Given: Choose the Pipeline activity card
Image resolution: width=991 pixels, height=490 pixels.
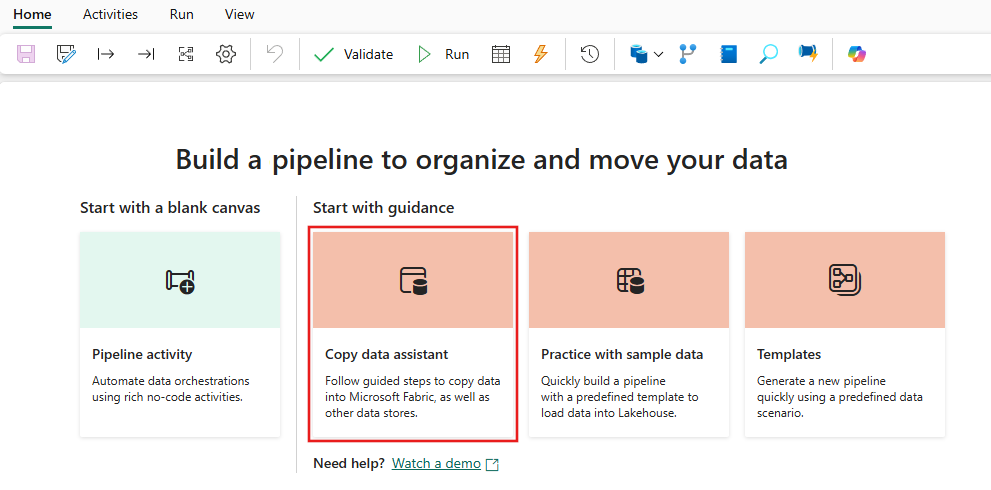Looking at the screenshot, I should [180, 333].
